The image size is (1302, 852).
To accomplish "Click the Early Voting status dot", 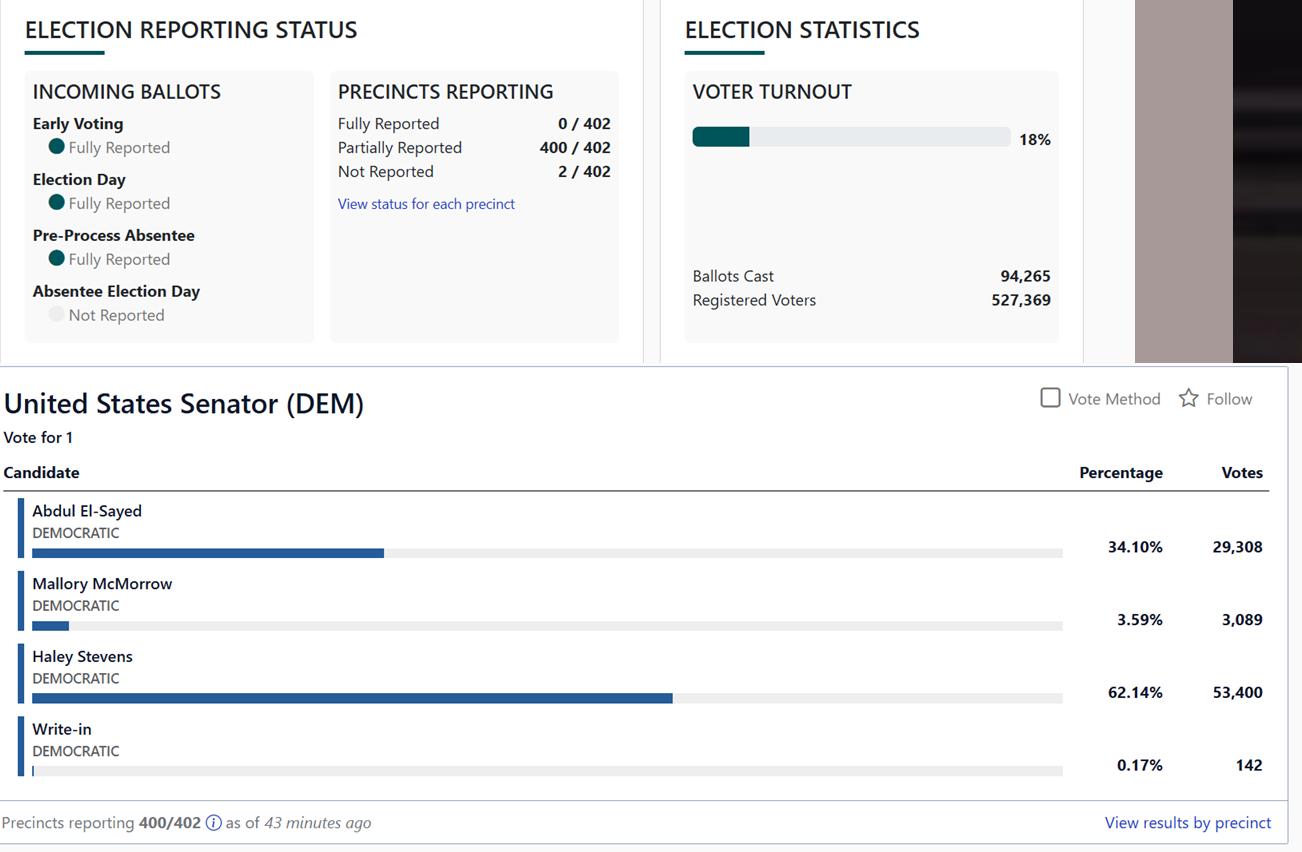I will point(57,147).
